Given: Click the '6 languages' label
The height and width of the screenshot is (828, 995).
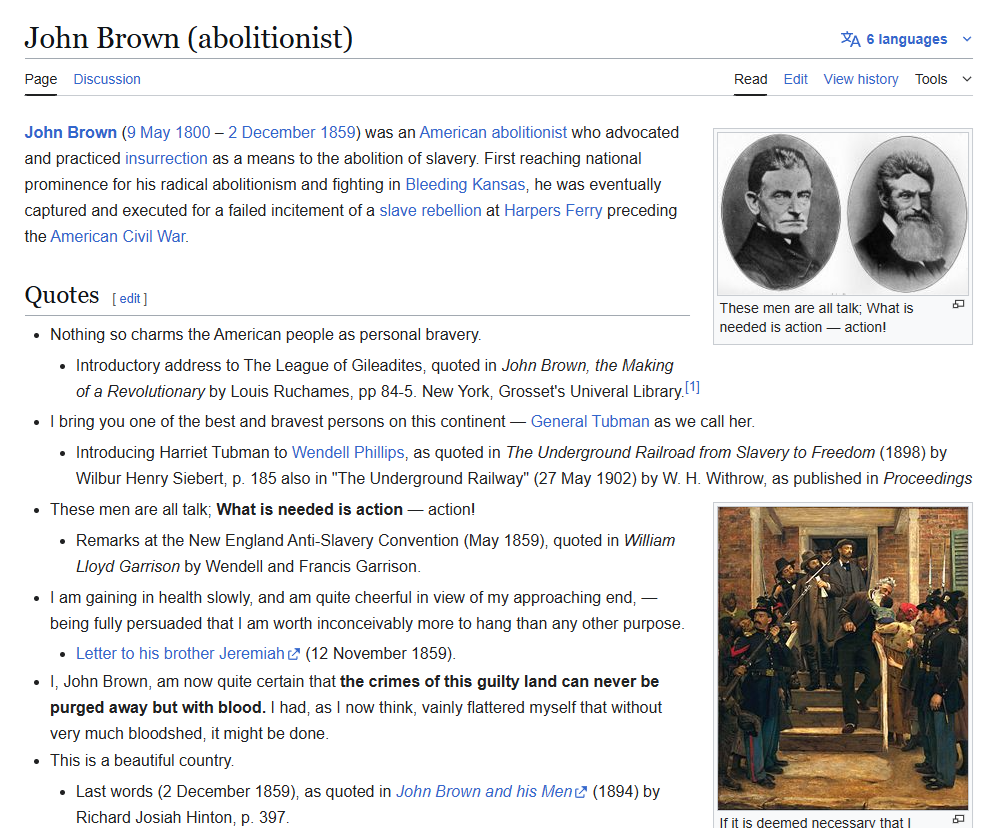Looking at the screenshot, I should [907, 39].
